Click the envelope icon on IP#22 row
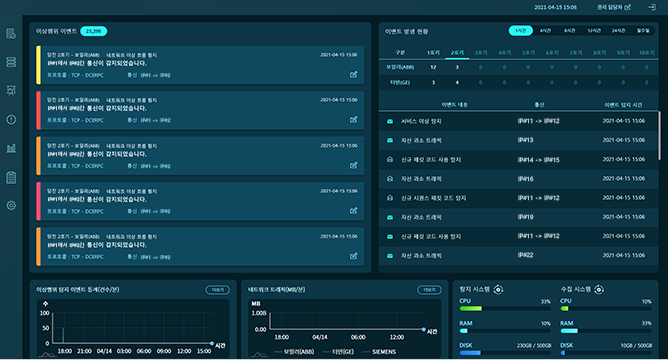The image size is (668, 360). click(x=390, y=256)
